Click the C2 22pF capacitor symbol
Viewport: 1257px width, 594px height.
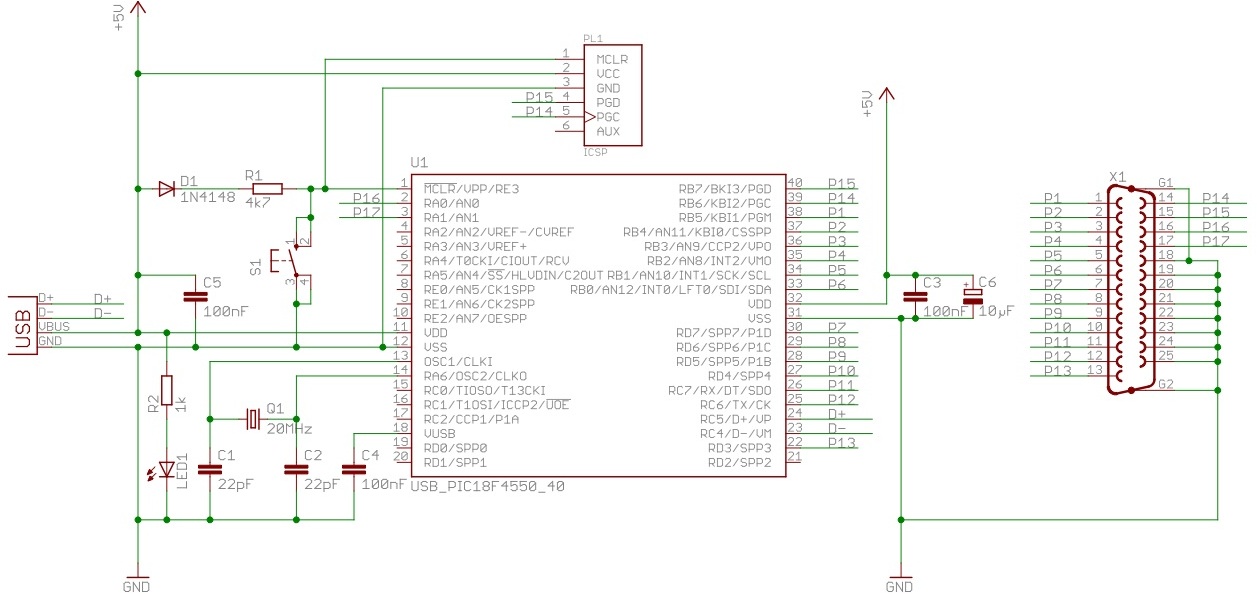296,468
